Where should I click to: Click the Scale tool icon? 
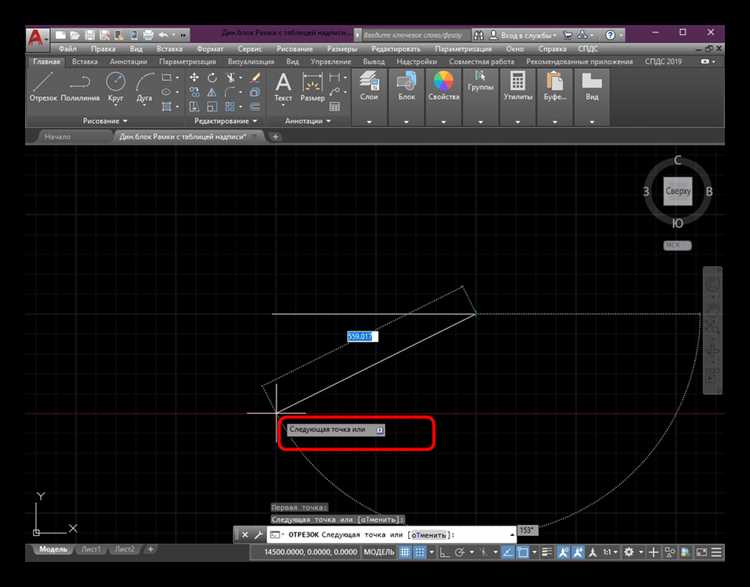click(x=212, y=106)
